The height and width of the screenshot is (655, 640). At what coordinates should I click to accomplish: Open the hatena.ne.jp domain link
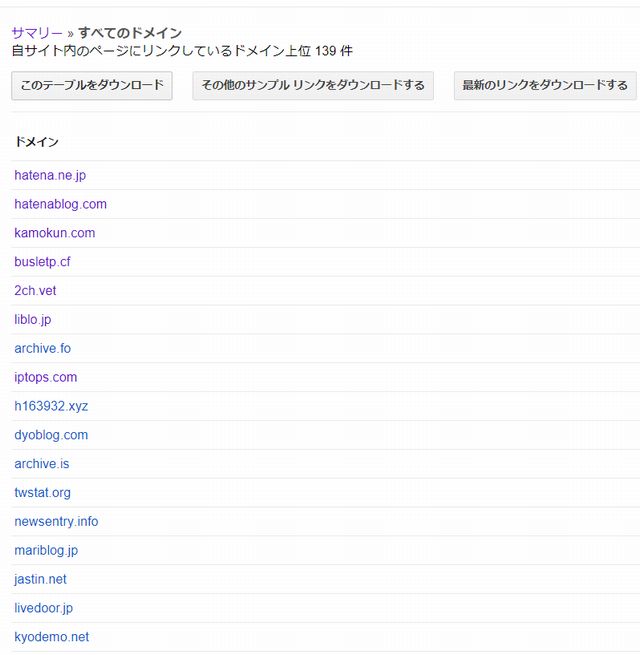[50, 175]
